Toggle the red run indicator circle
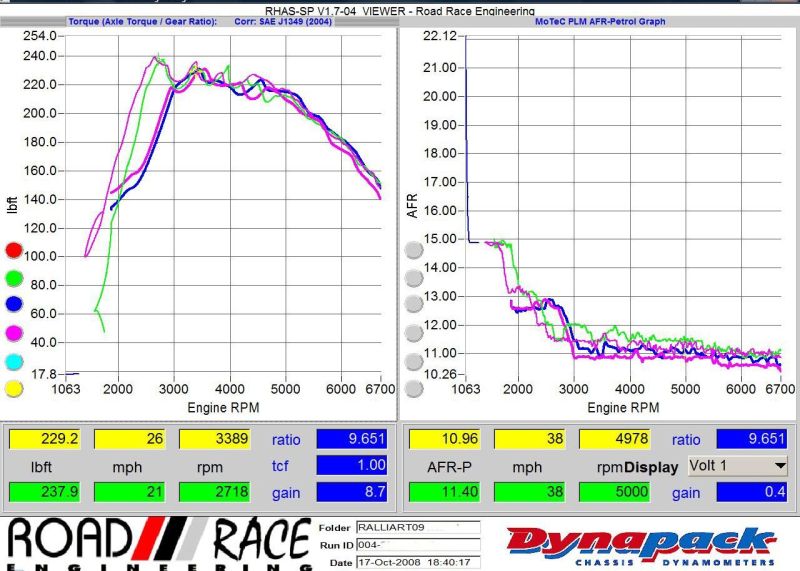Image resolution: width=800 pixels, height=571 pixels. pyautogui.click(x=14, y=250)
